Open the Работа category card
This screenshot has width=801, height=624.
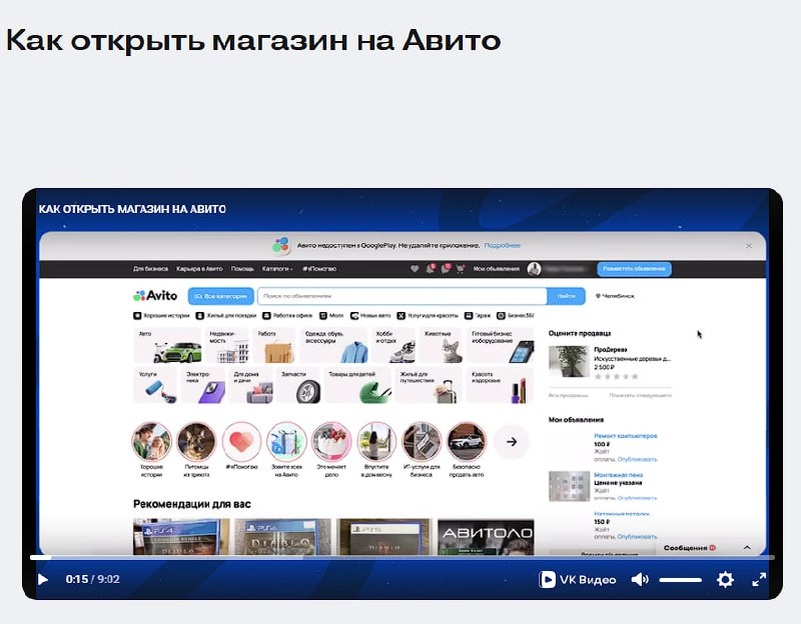pos(274,345)
